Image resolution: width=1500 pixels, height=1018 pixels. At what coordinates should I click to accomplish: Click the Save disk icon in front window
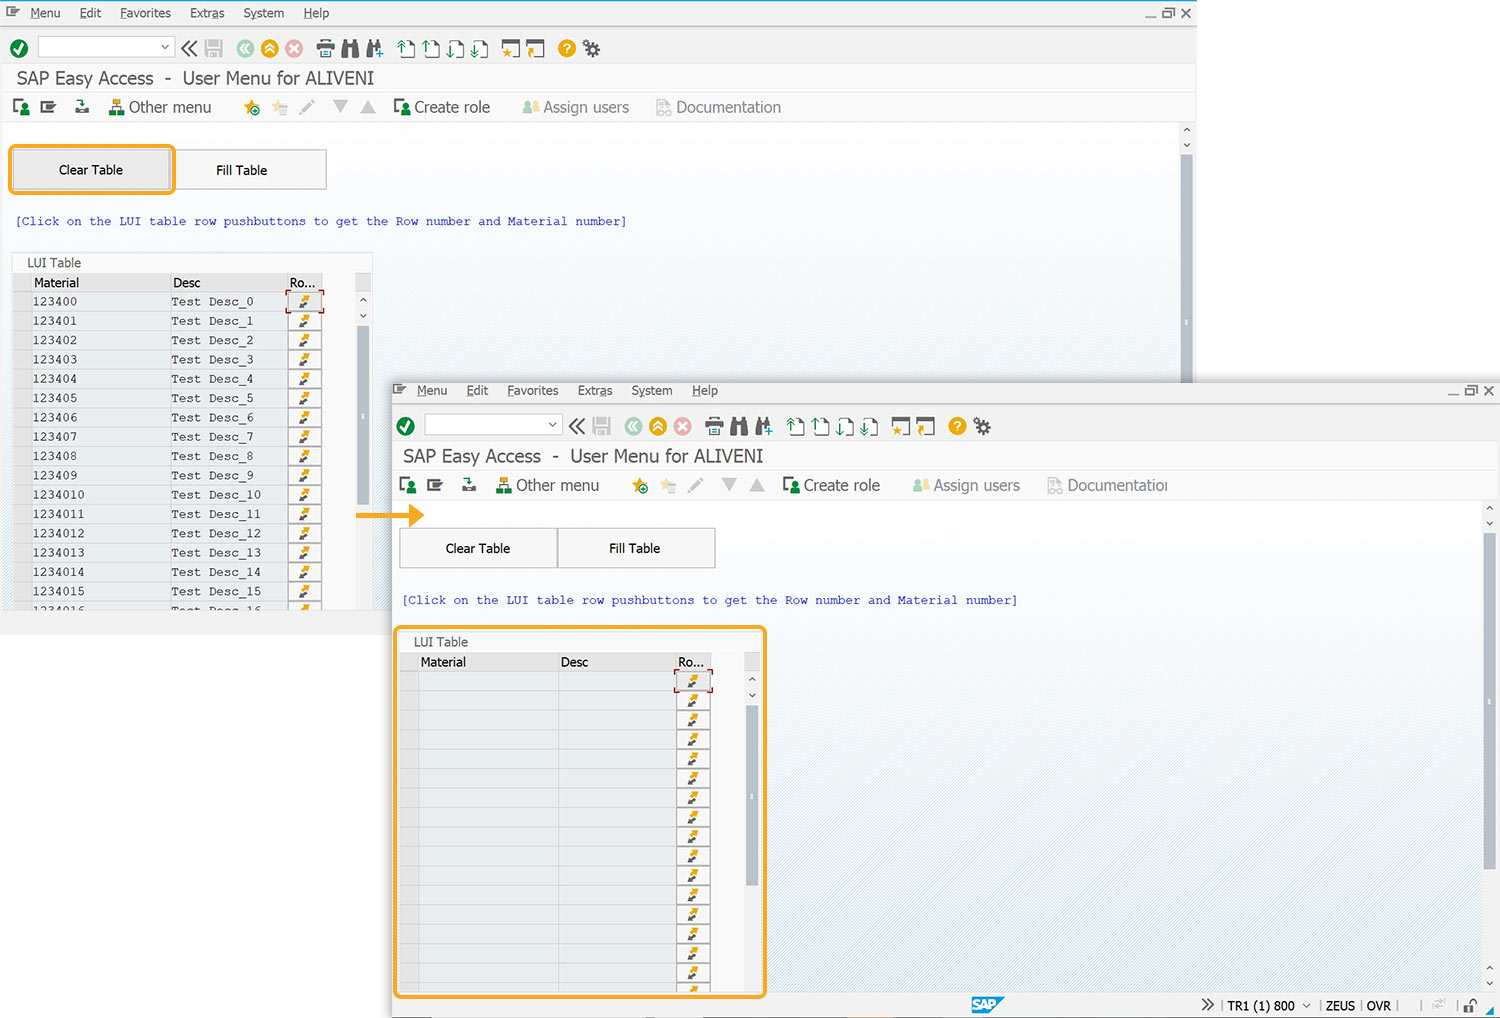[x=601, y=426]
